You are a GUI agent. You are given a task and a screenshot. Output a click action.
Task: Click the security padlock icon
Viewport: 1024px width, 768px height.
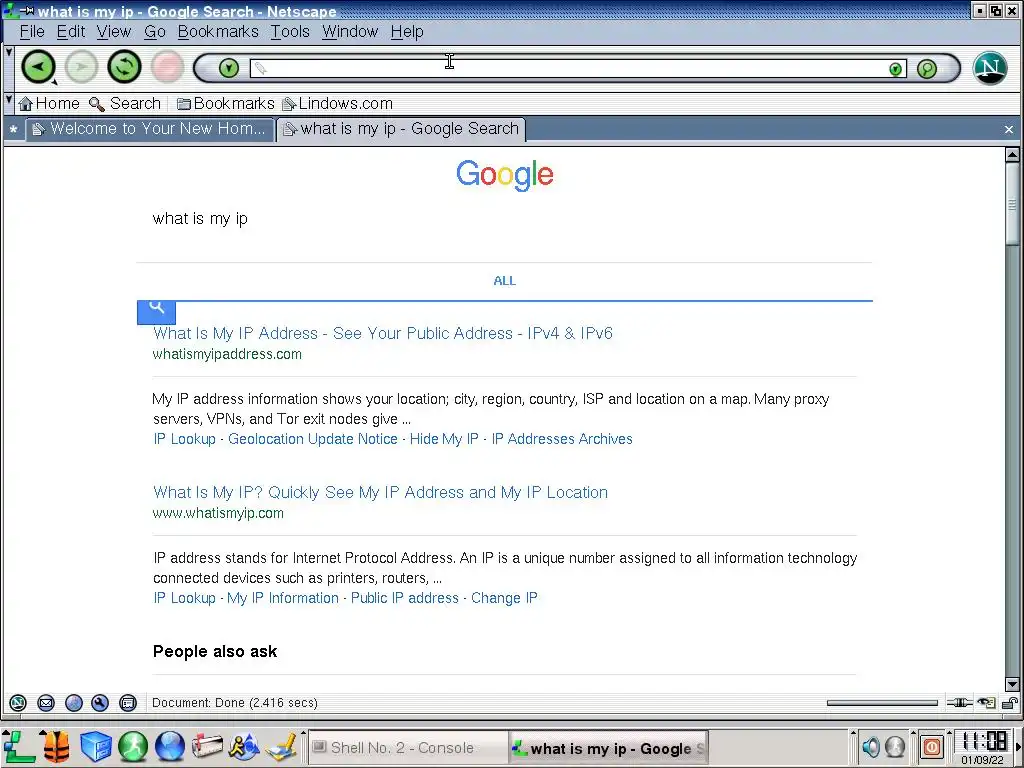tap(1010, 703)
